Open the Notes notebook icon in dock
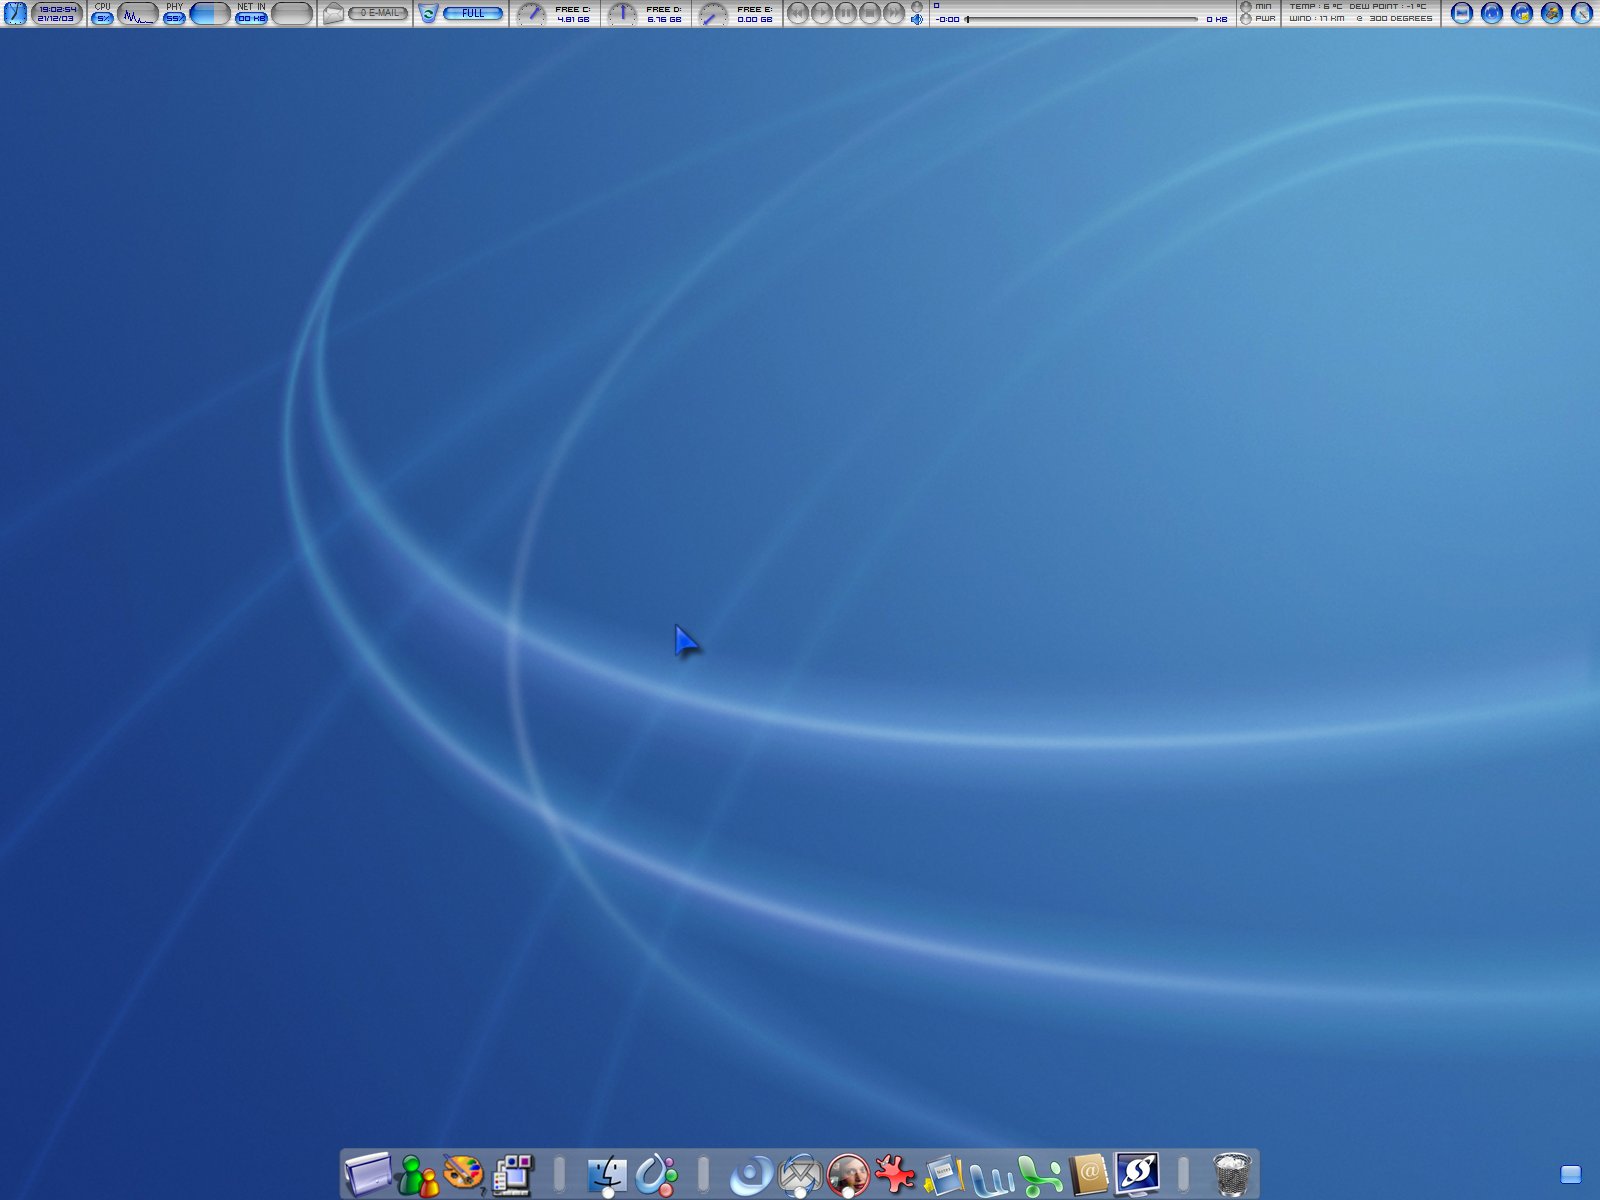This screenshot has height=1200, width=1600. click(943, 1175)
